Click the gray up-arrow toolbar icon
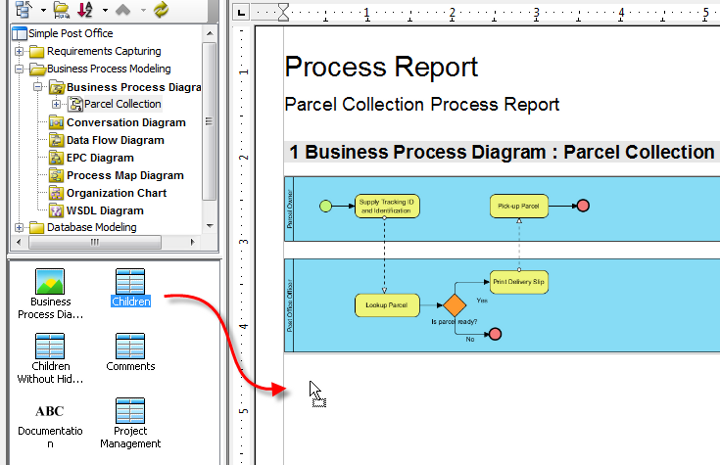The width and height of the screenshot is (720, 465). (x=123, y=10)
